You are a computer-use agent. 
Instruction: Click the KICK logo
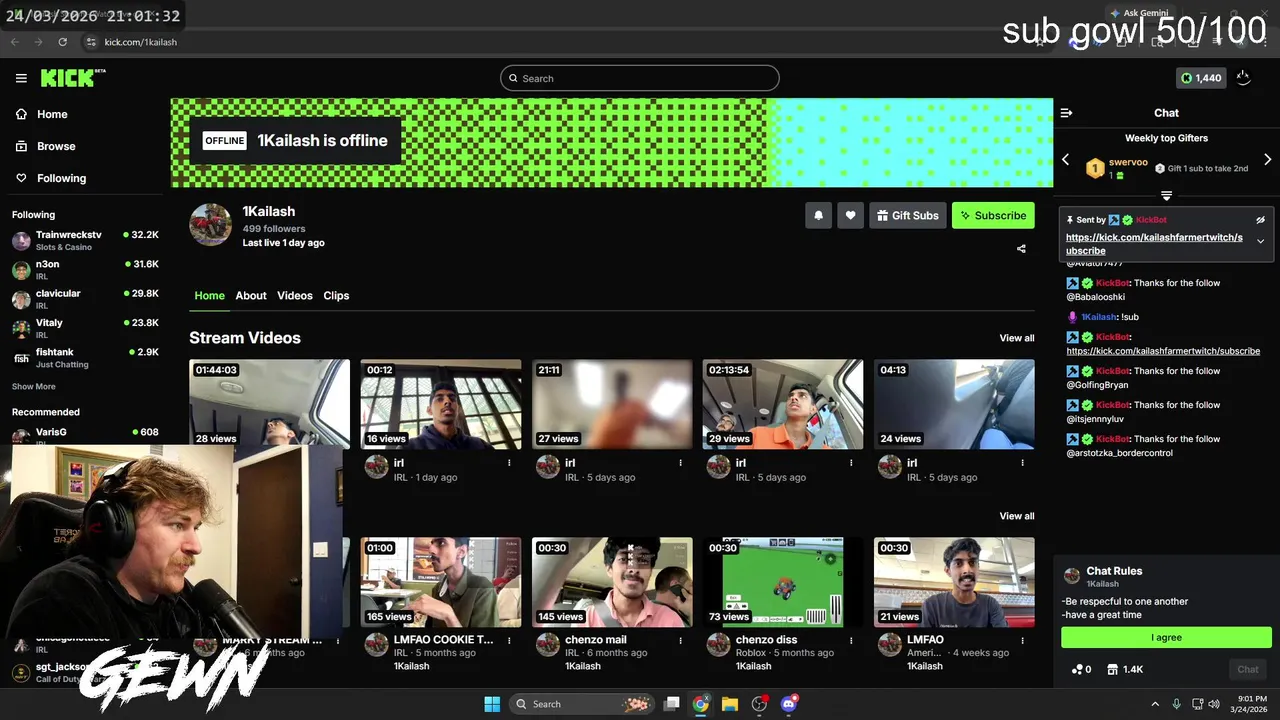tap(73, 78)
